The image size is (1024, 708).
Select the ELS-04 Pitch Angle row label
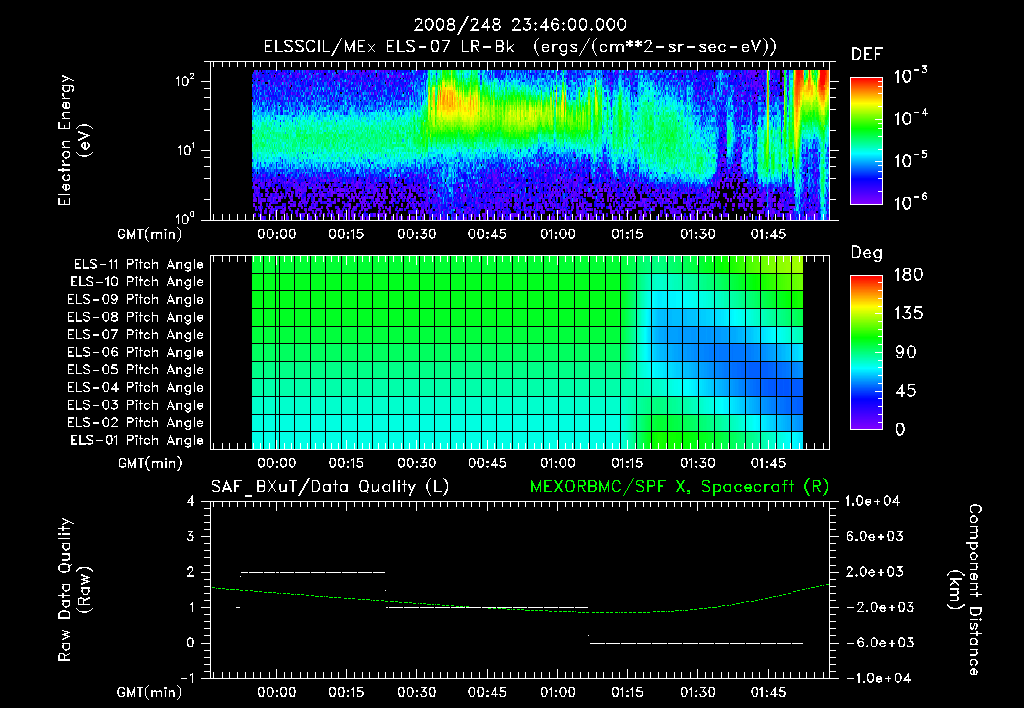click(x=135, y=388)
